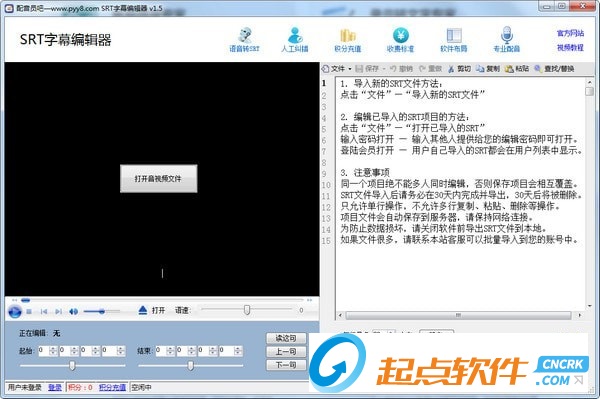Click the 登录 login link in status bar
Viewport: 600px width, 399px height.
click(x=55, y=388)
